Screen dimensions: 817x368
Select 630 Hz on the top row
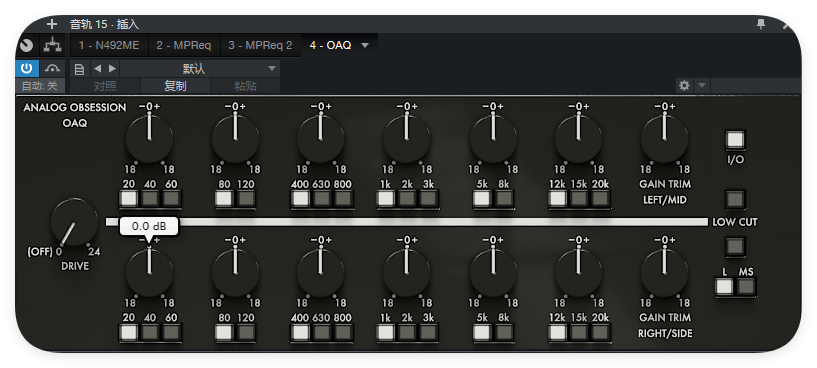click(322, 199)
